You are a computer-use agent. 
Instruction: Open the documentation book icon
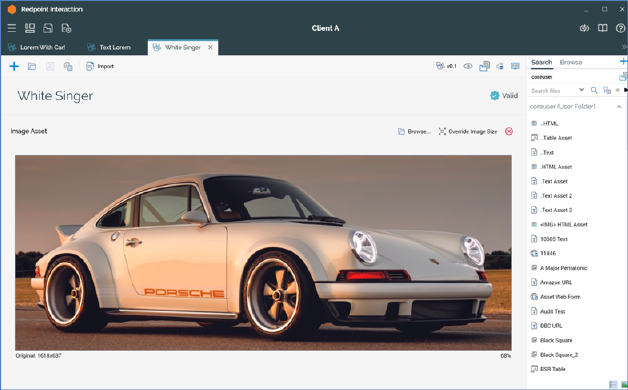[602, 28]
